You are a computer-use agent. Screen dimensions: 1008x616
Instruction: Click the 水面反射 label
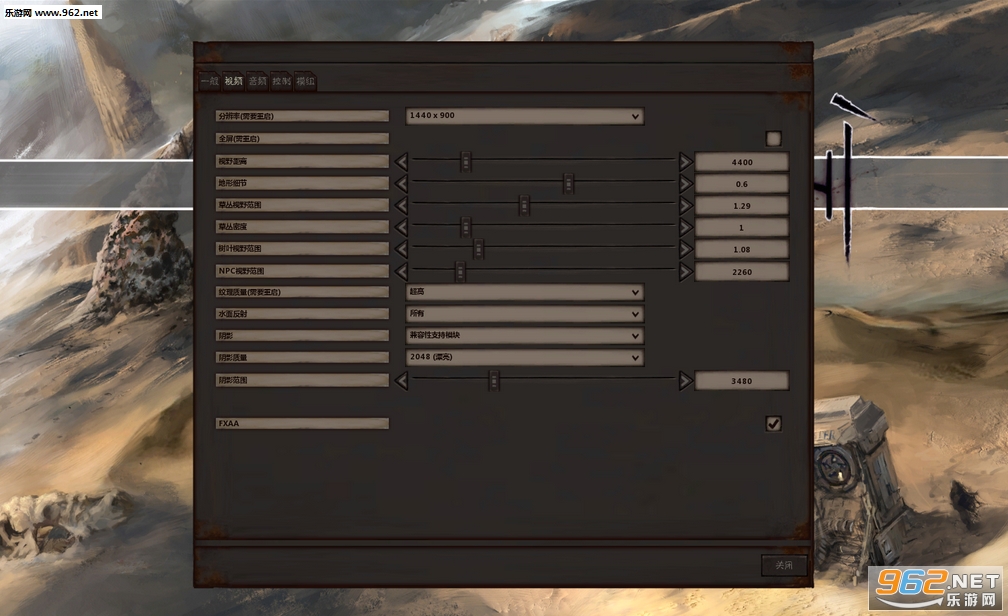302,314
